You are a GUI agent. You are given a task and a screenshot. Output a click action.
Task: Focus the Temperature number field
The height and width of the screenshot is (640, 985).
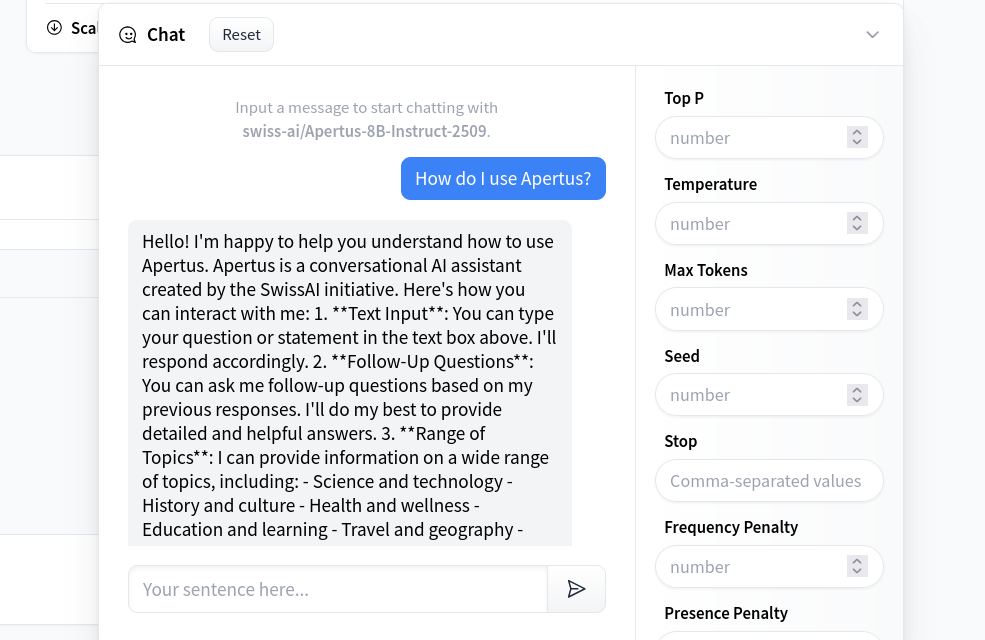click(x=769, y=224)
